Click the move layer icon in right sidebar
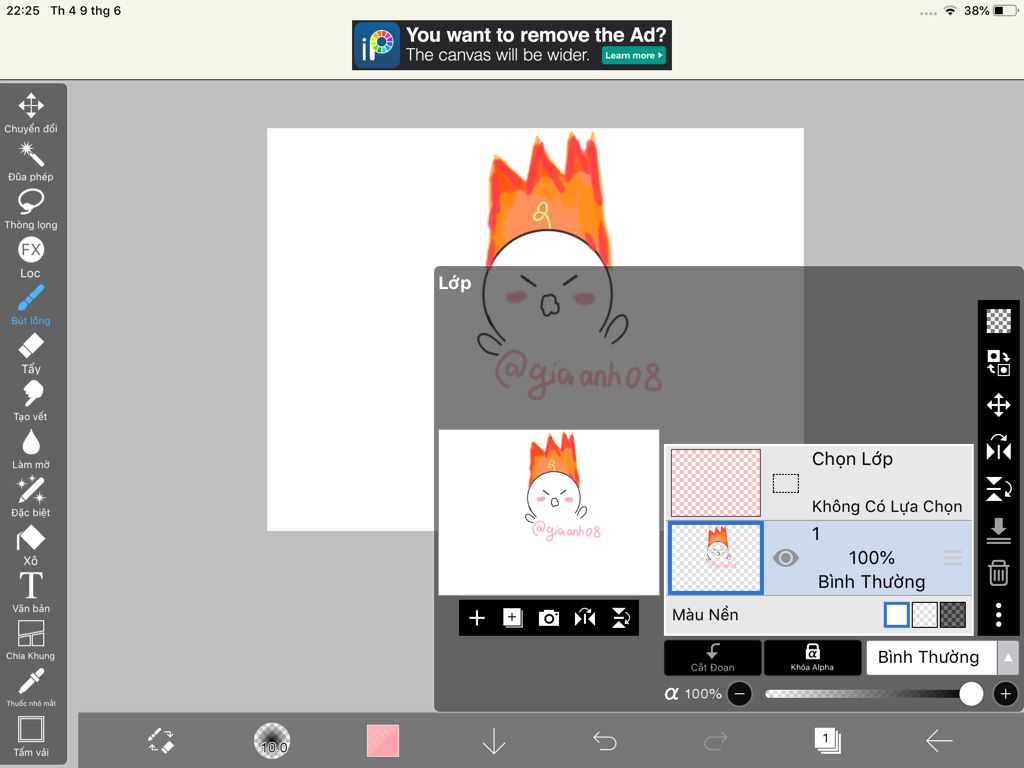1024x768 pixels. (999, 405)
